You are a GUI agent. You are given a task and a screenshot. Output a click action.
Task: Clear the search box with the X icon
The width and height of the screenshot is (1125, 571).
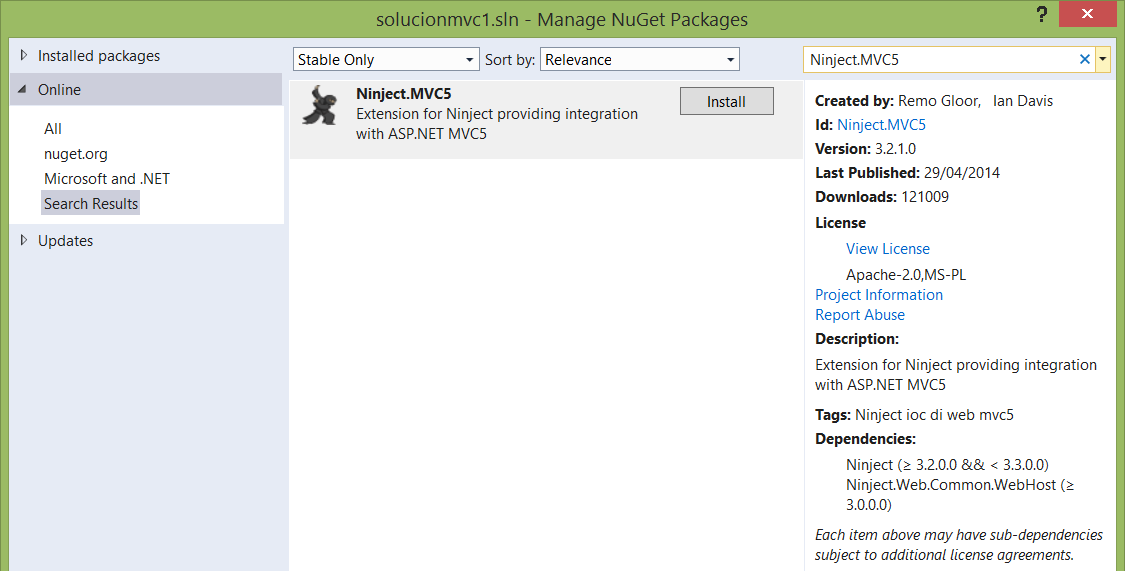pos(1085,60)
